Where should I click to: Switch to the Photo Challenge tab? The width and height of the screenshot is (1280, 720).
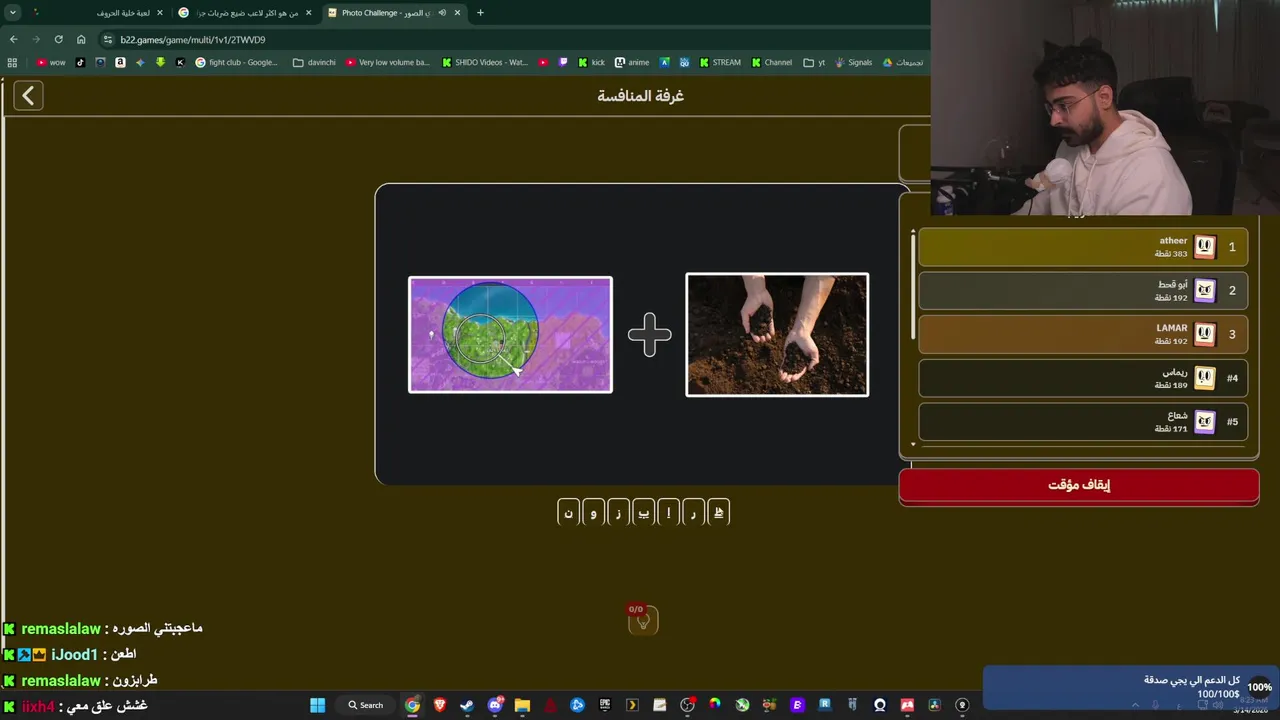pos(393,13)
